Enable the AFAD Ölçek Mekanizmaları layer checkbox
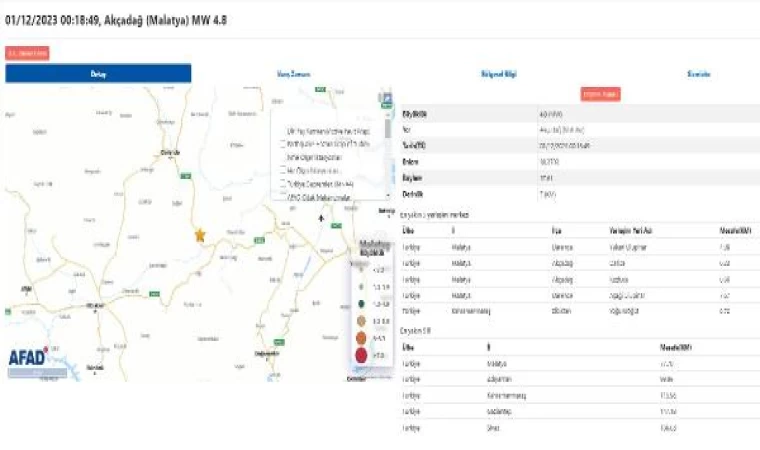This screenshot has height=450, width=760. click(283, 196)
